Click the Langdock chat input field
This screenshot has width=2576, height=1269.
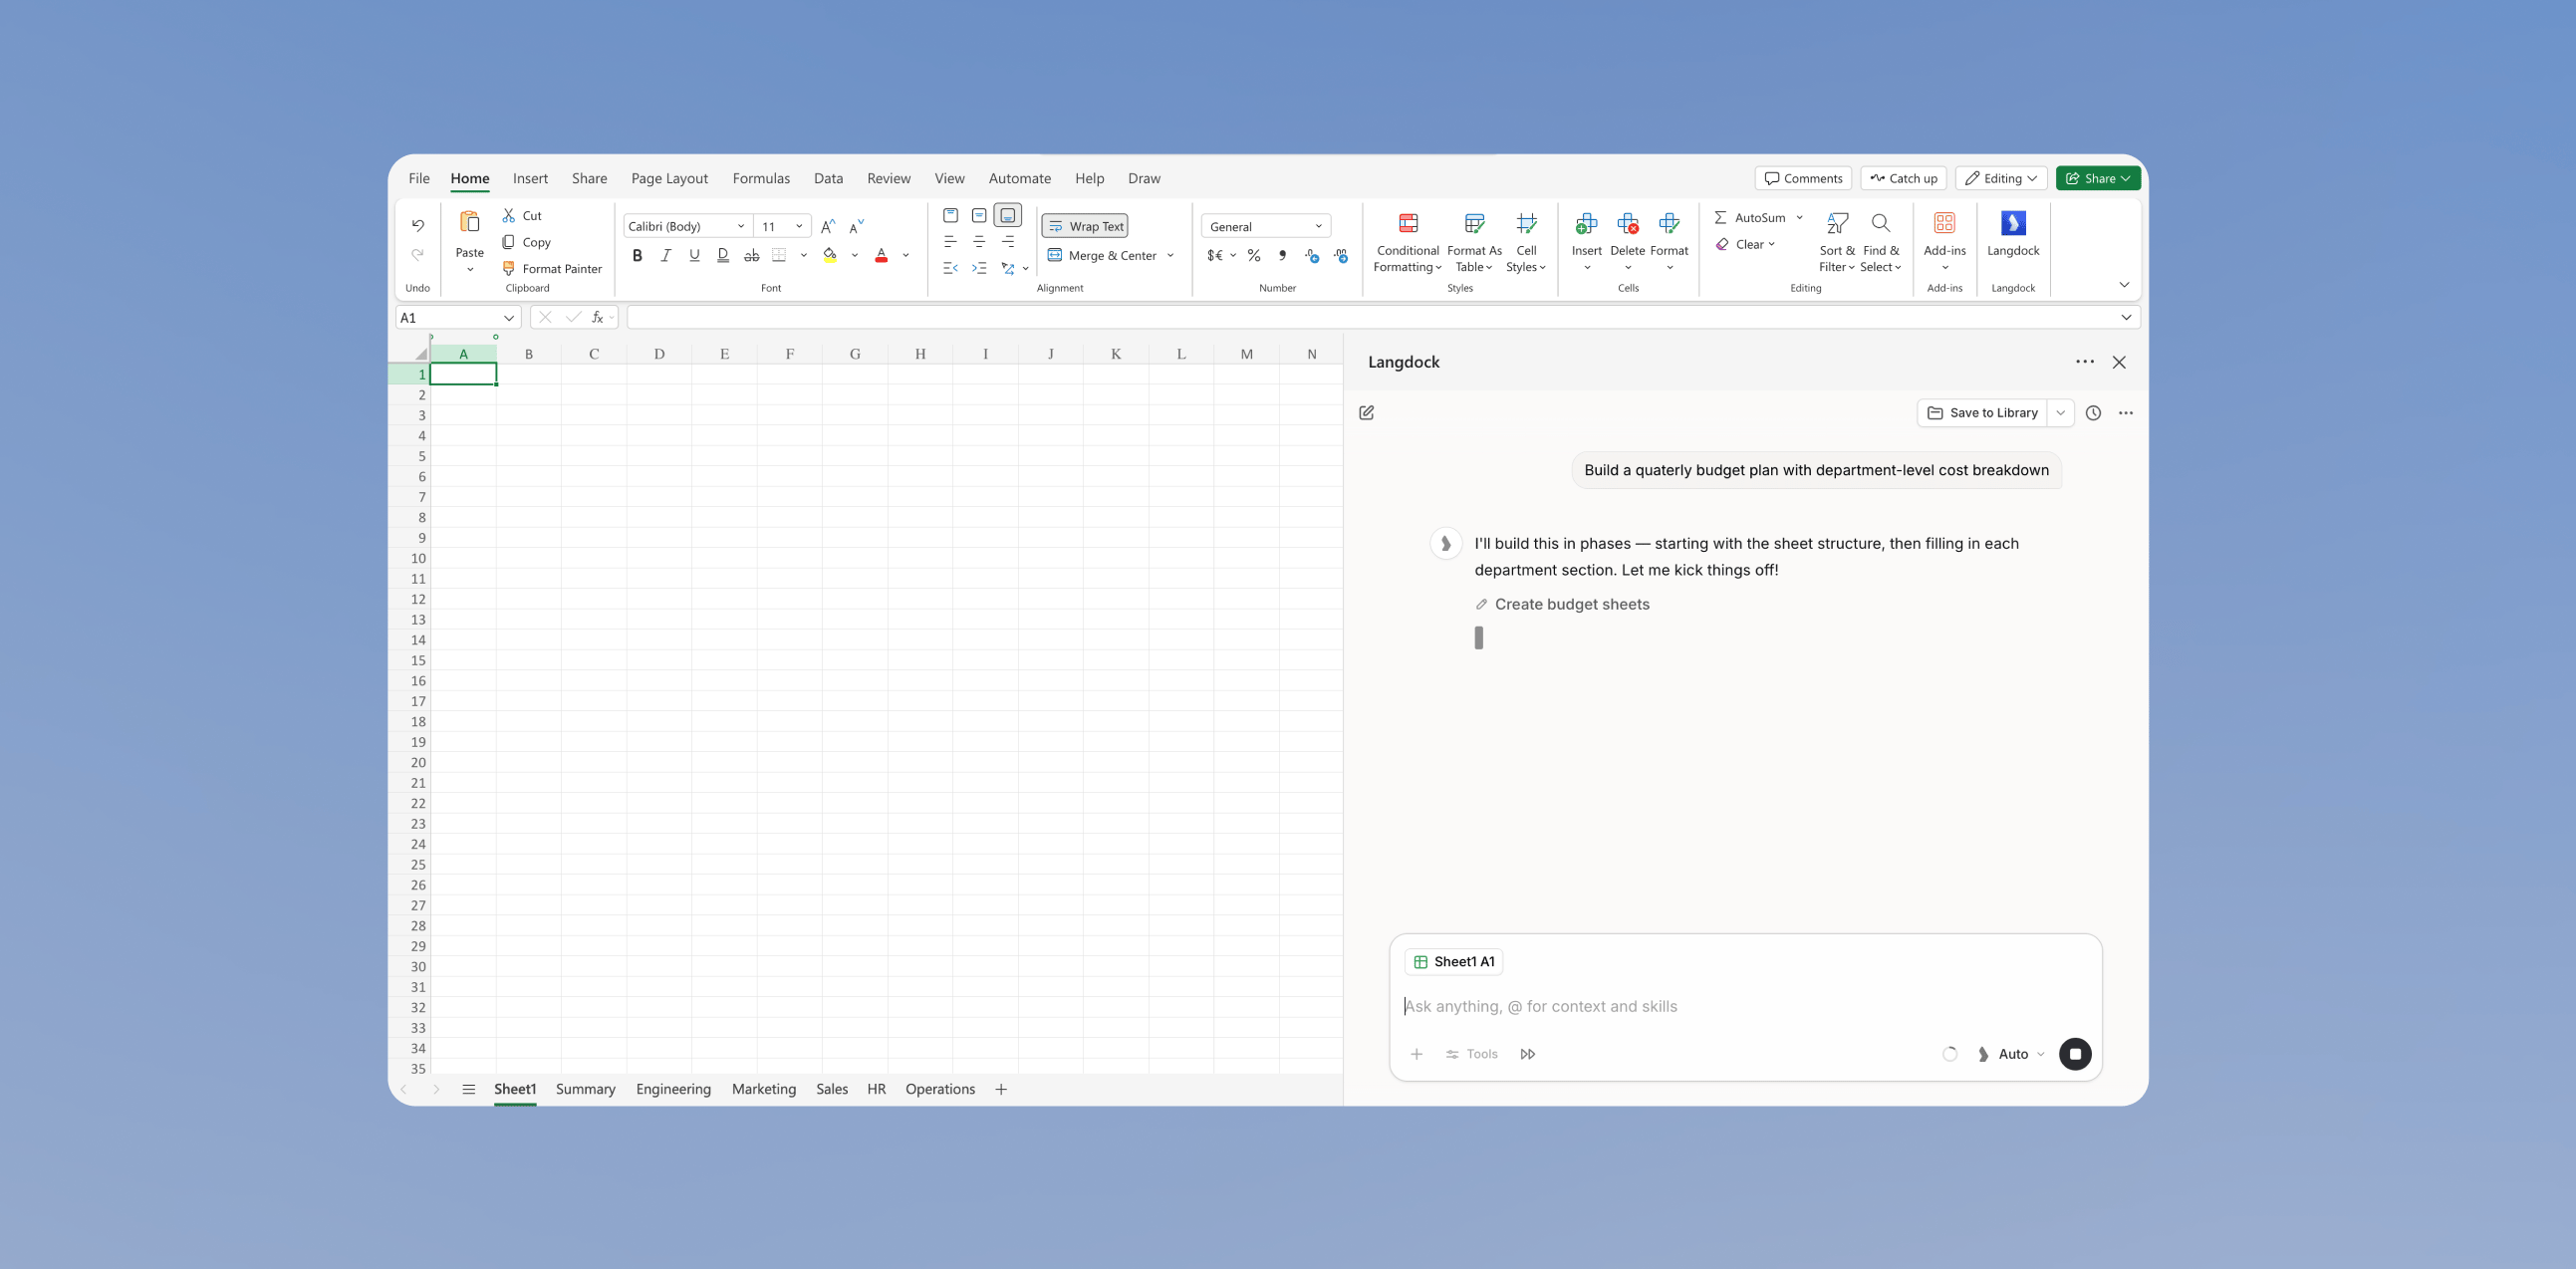coord(1744,1007)
